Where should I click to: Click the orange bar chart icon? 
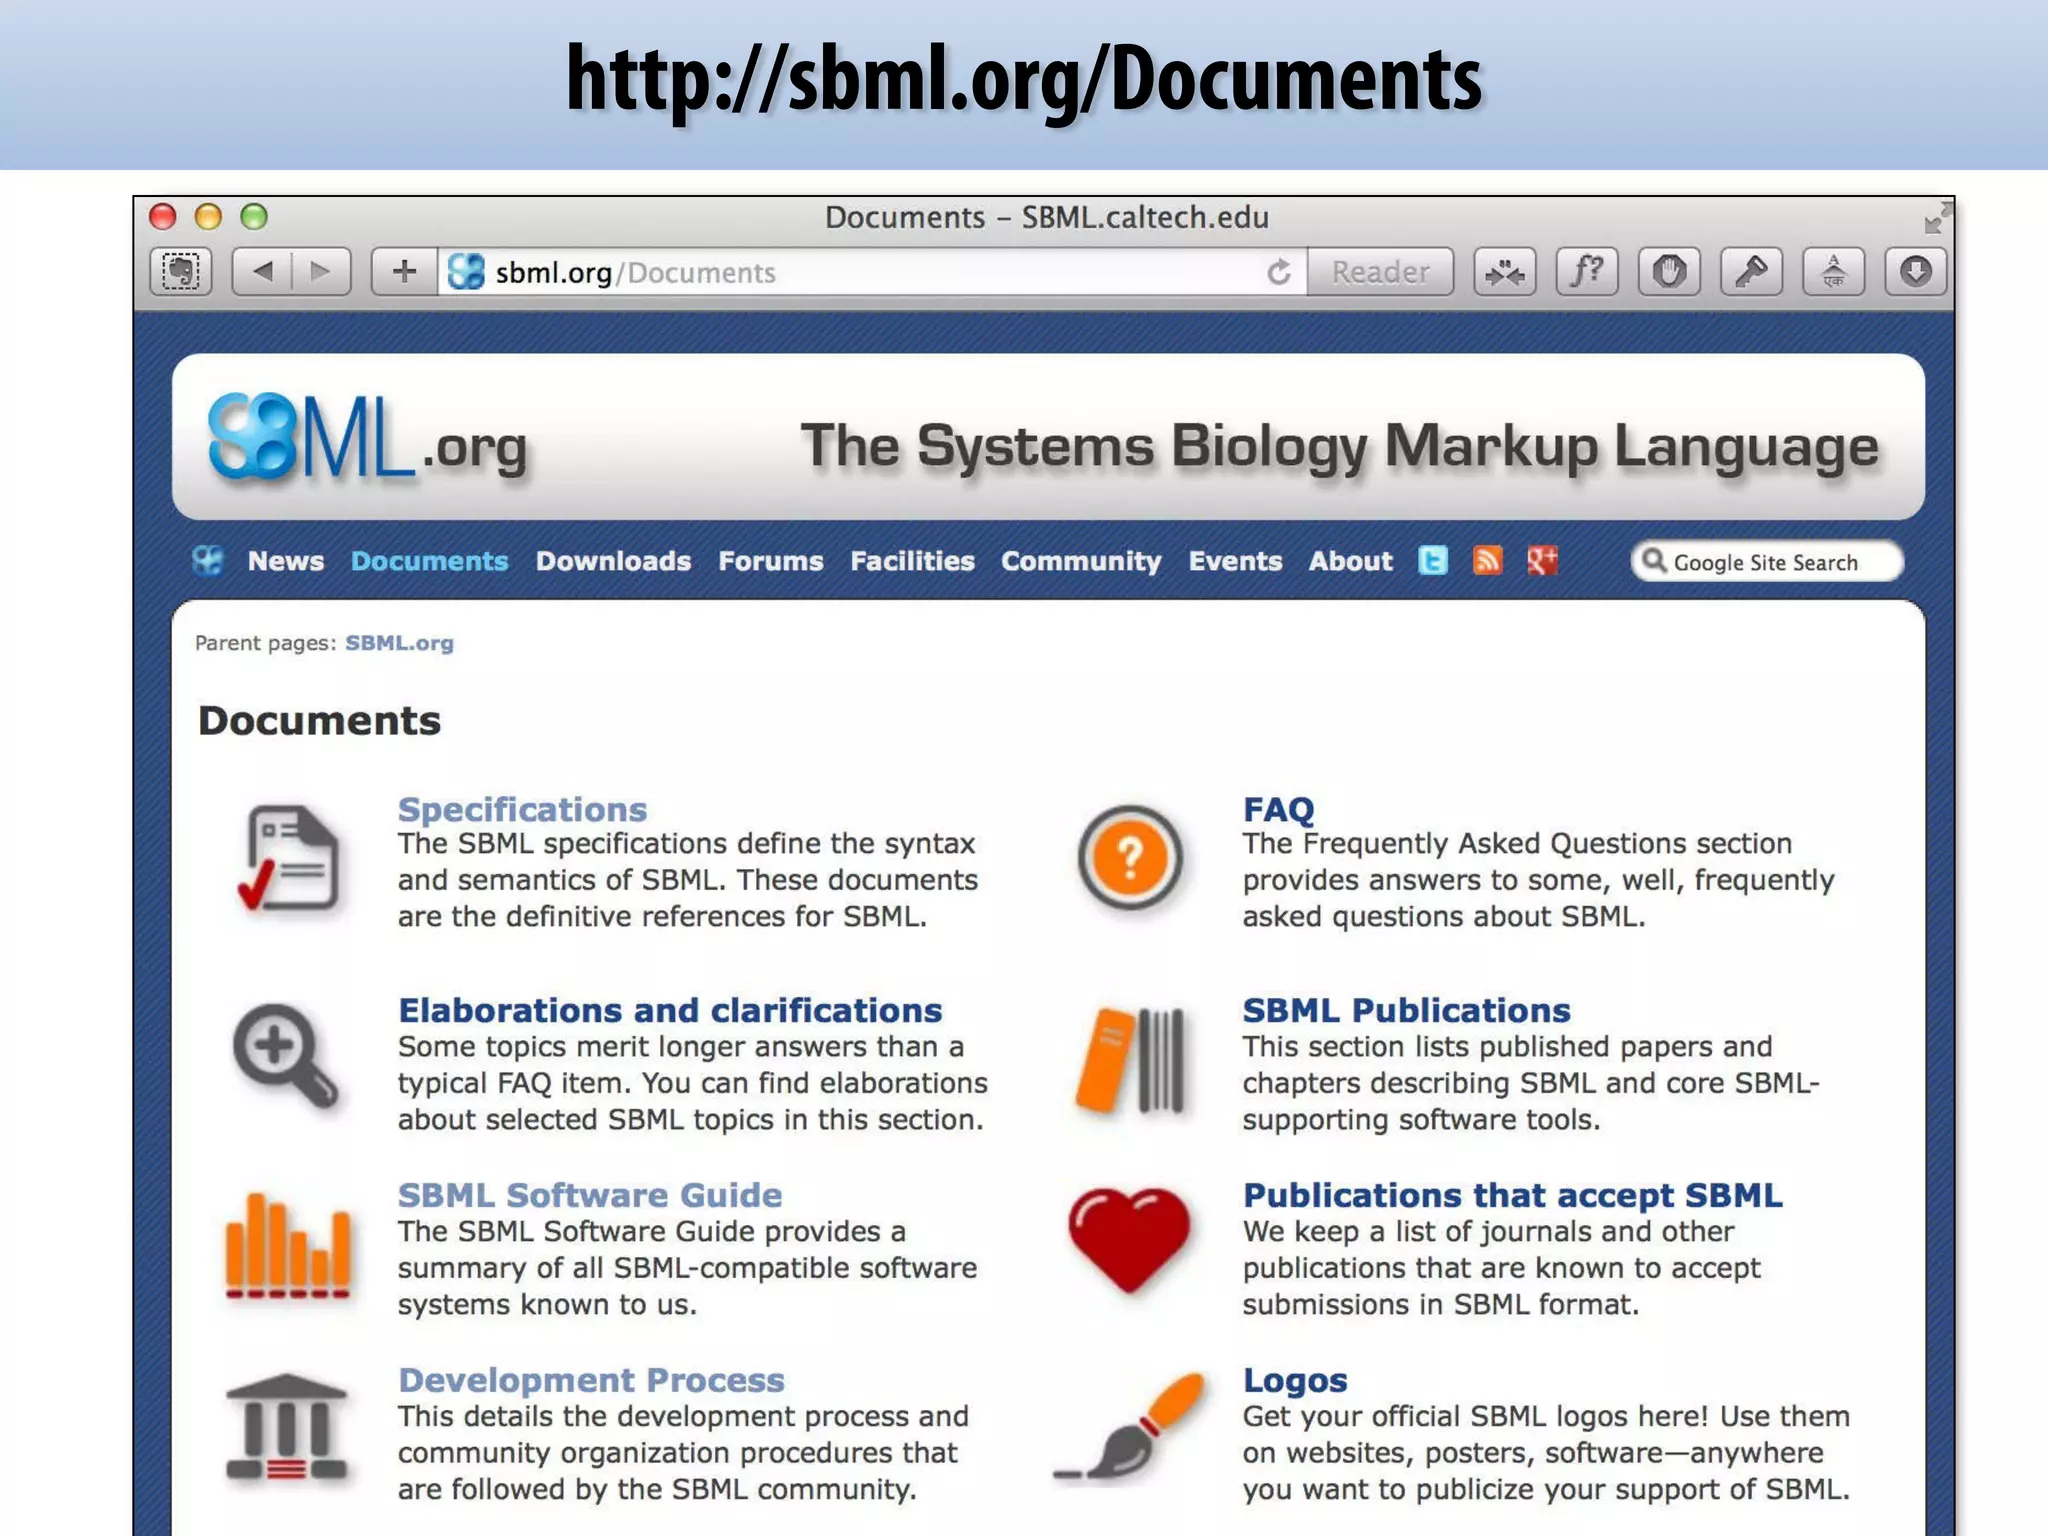point(288,1245)
